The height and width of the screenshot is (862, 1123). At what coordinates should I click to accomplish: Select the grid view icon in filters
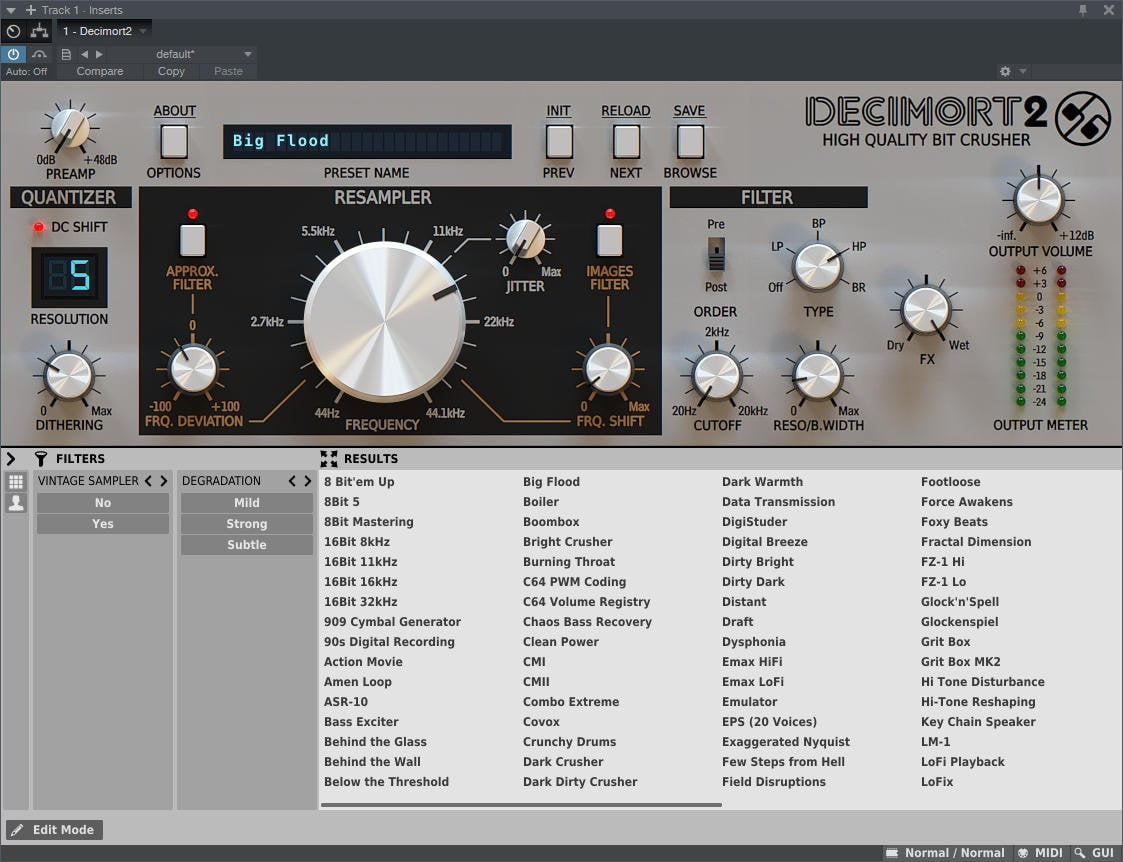coord(16,482)
